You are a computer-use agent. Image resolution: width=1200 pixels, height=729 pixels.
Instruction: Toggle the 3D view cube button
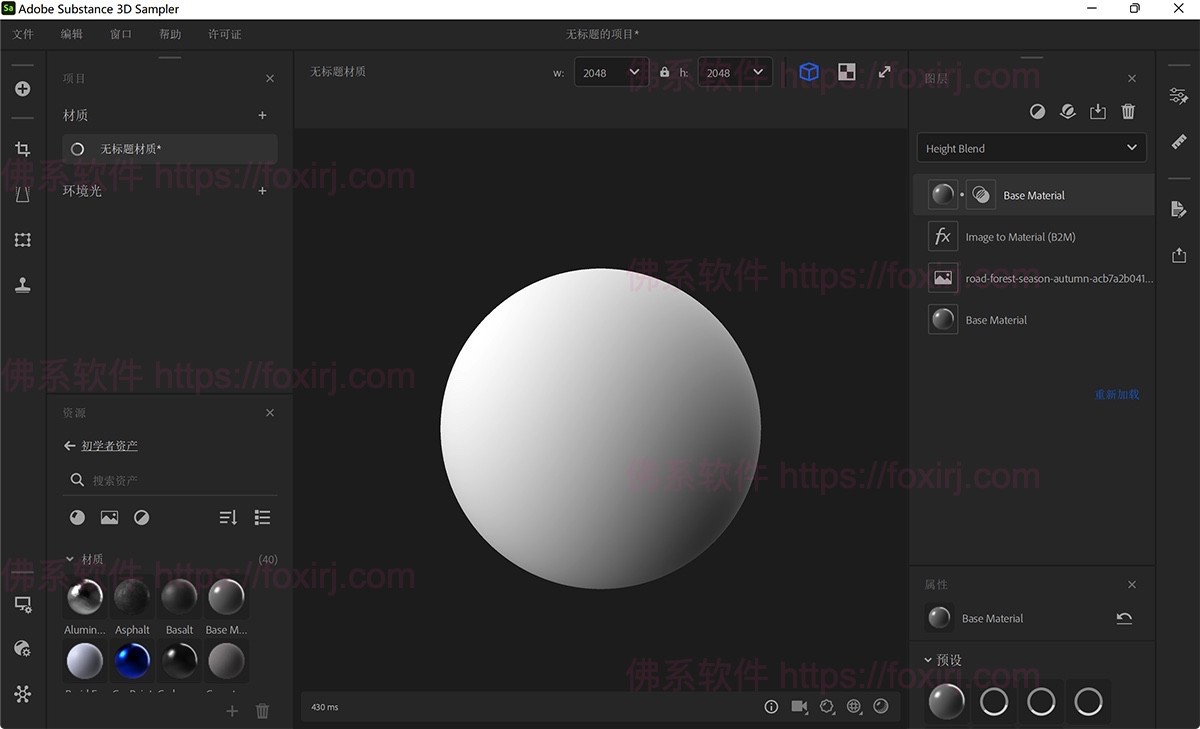click(x=809, y=71)
